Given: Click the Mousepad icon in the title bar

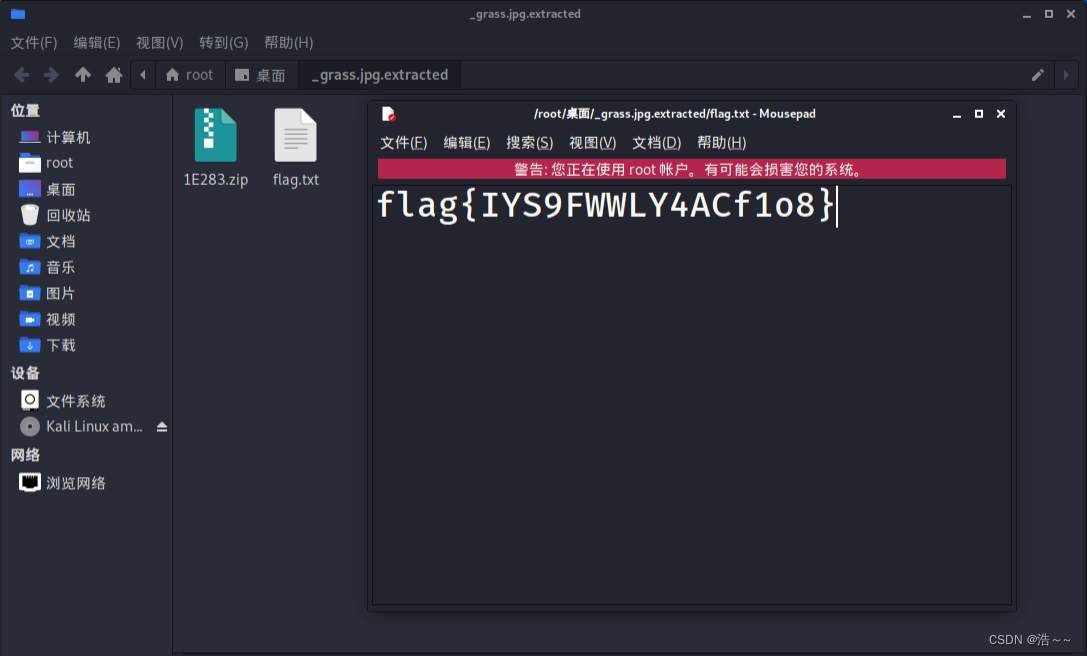Looking at the screenshot, I should tap(390, 113).
